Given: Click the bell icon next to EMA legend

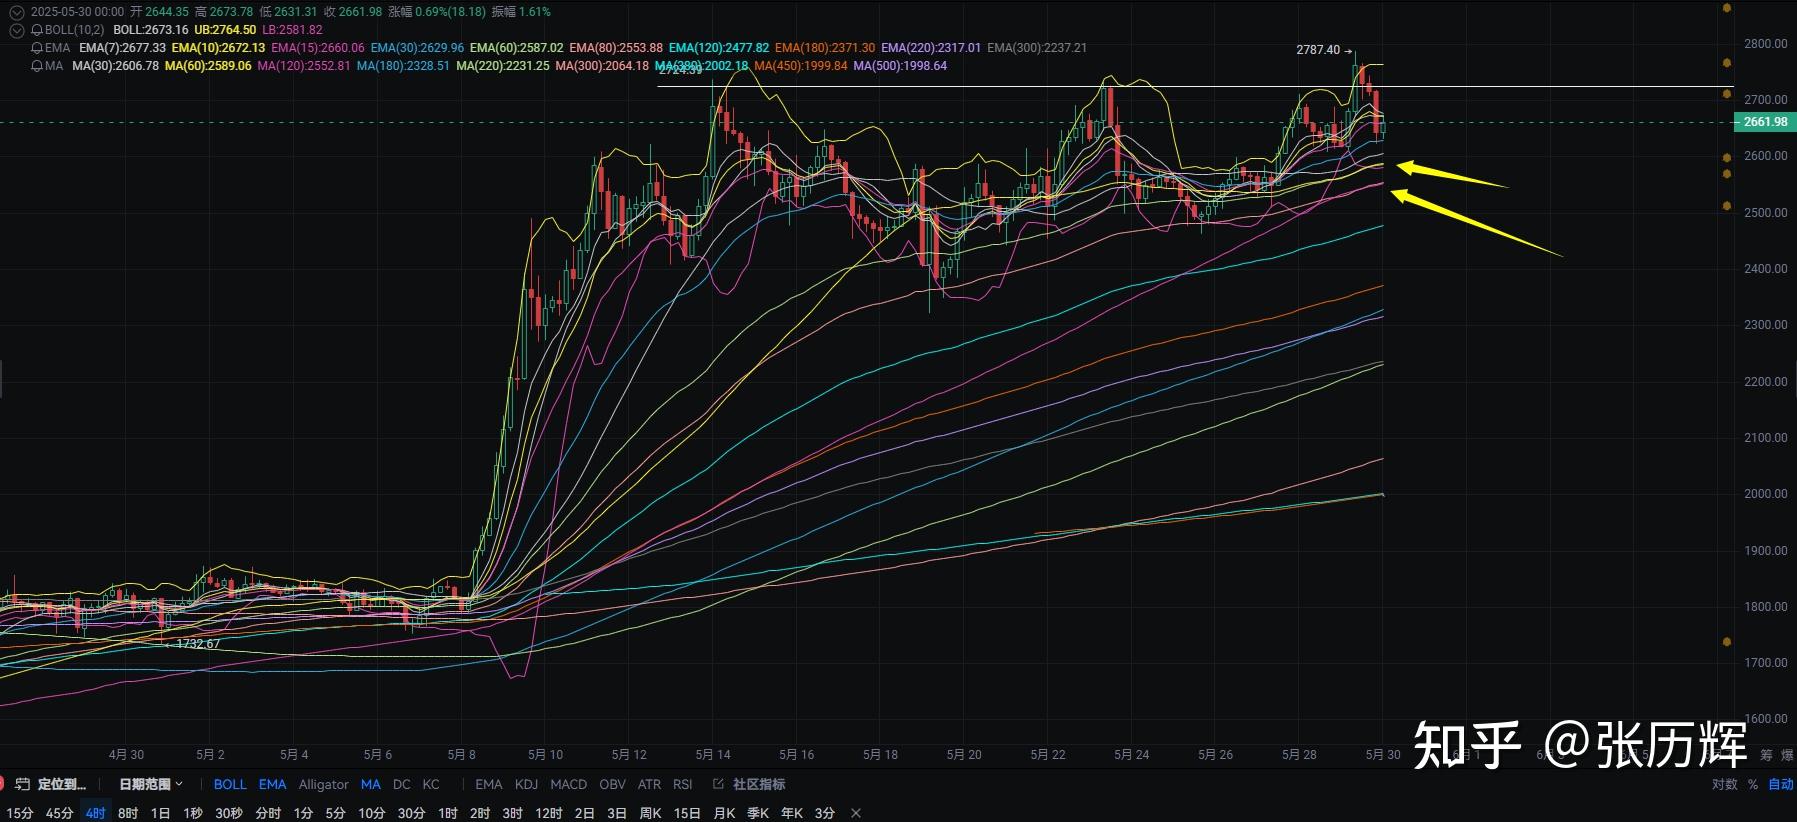Looking at the screenshot, I should click(37, 48).
